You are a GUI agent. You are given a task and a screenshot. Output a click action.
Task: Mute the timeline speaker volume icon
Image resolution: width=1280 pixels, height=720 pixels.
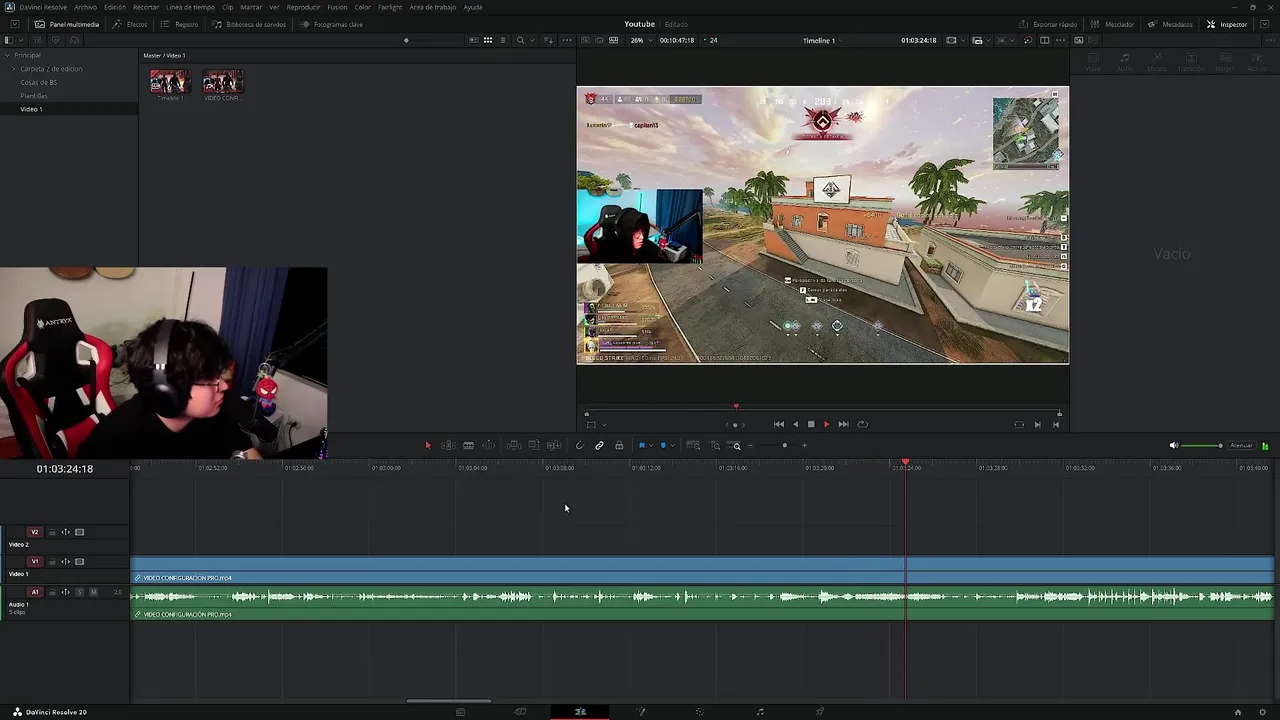coord(1174,445)
